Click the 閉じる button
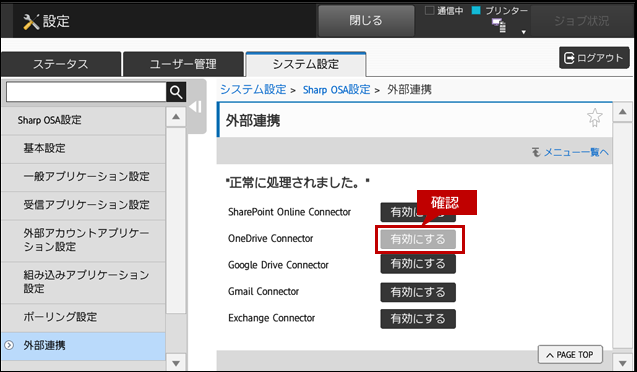The height and width of the screenshot is (372, 637). [x=366, y=21]
